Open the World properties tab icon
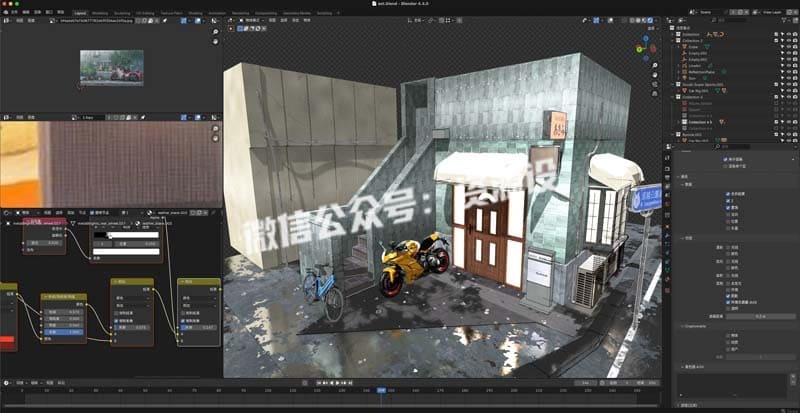 pyautogui.click(x=667, y=205)
